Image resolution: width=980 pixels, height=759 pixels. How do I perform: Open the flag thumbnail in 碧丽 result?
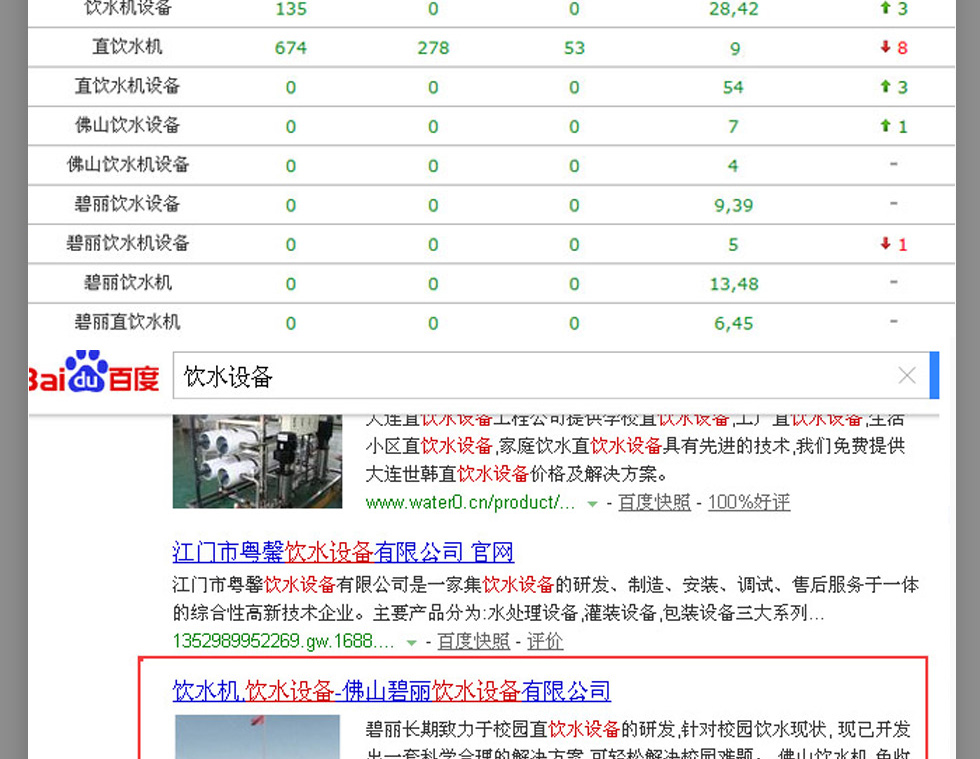(258, 738)
